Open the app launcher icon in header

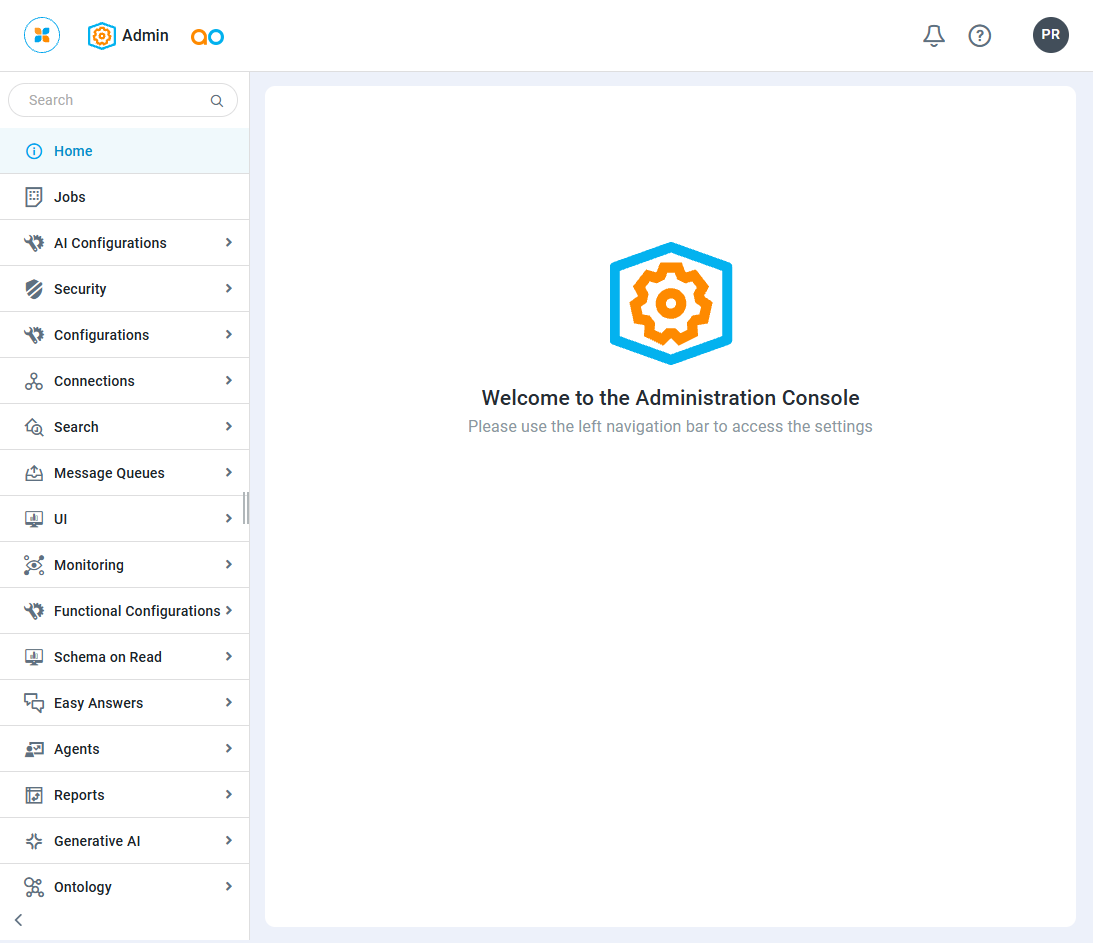(42, 35)
